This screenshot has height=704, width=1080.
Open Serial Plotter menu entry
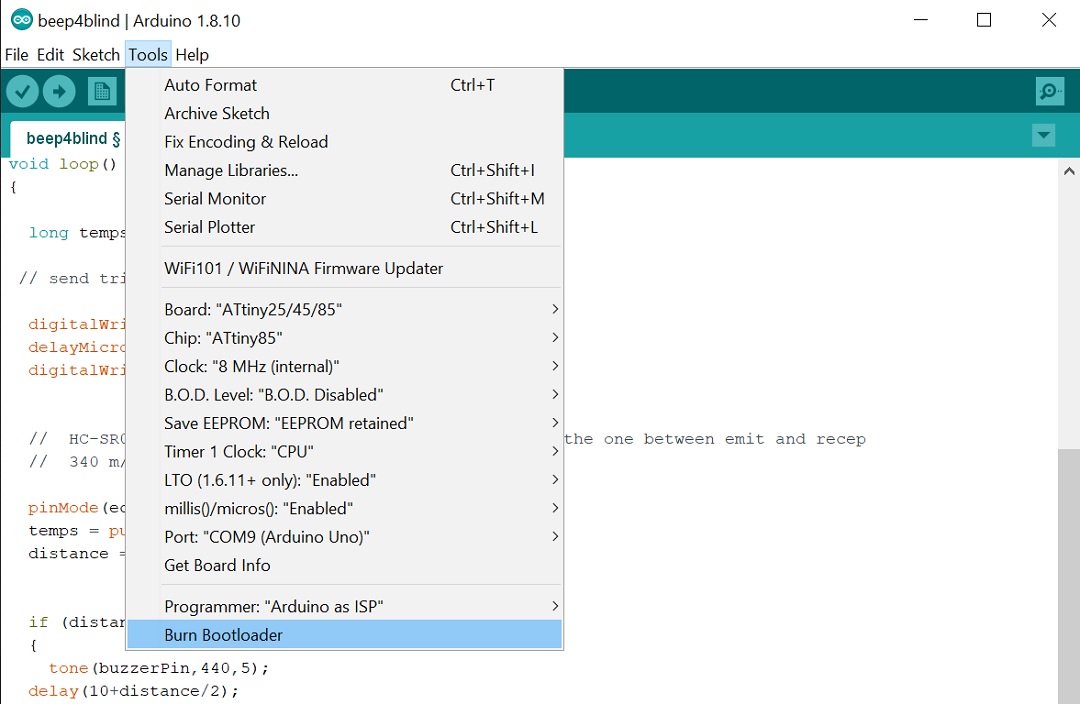pos(344,227)
